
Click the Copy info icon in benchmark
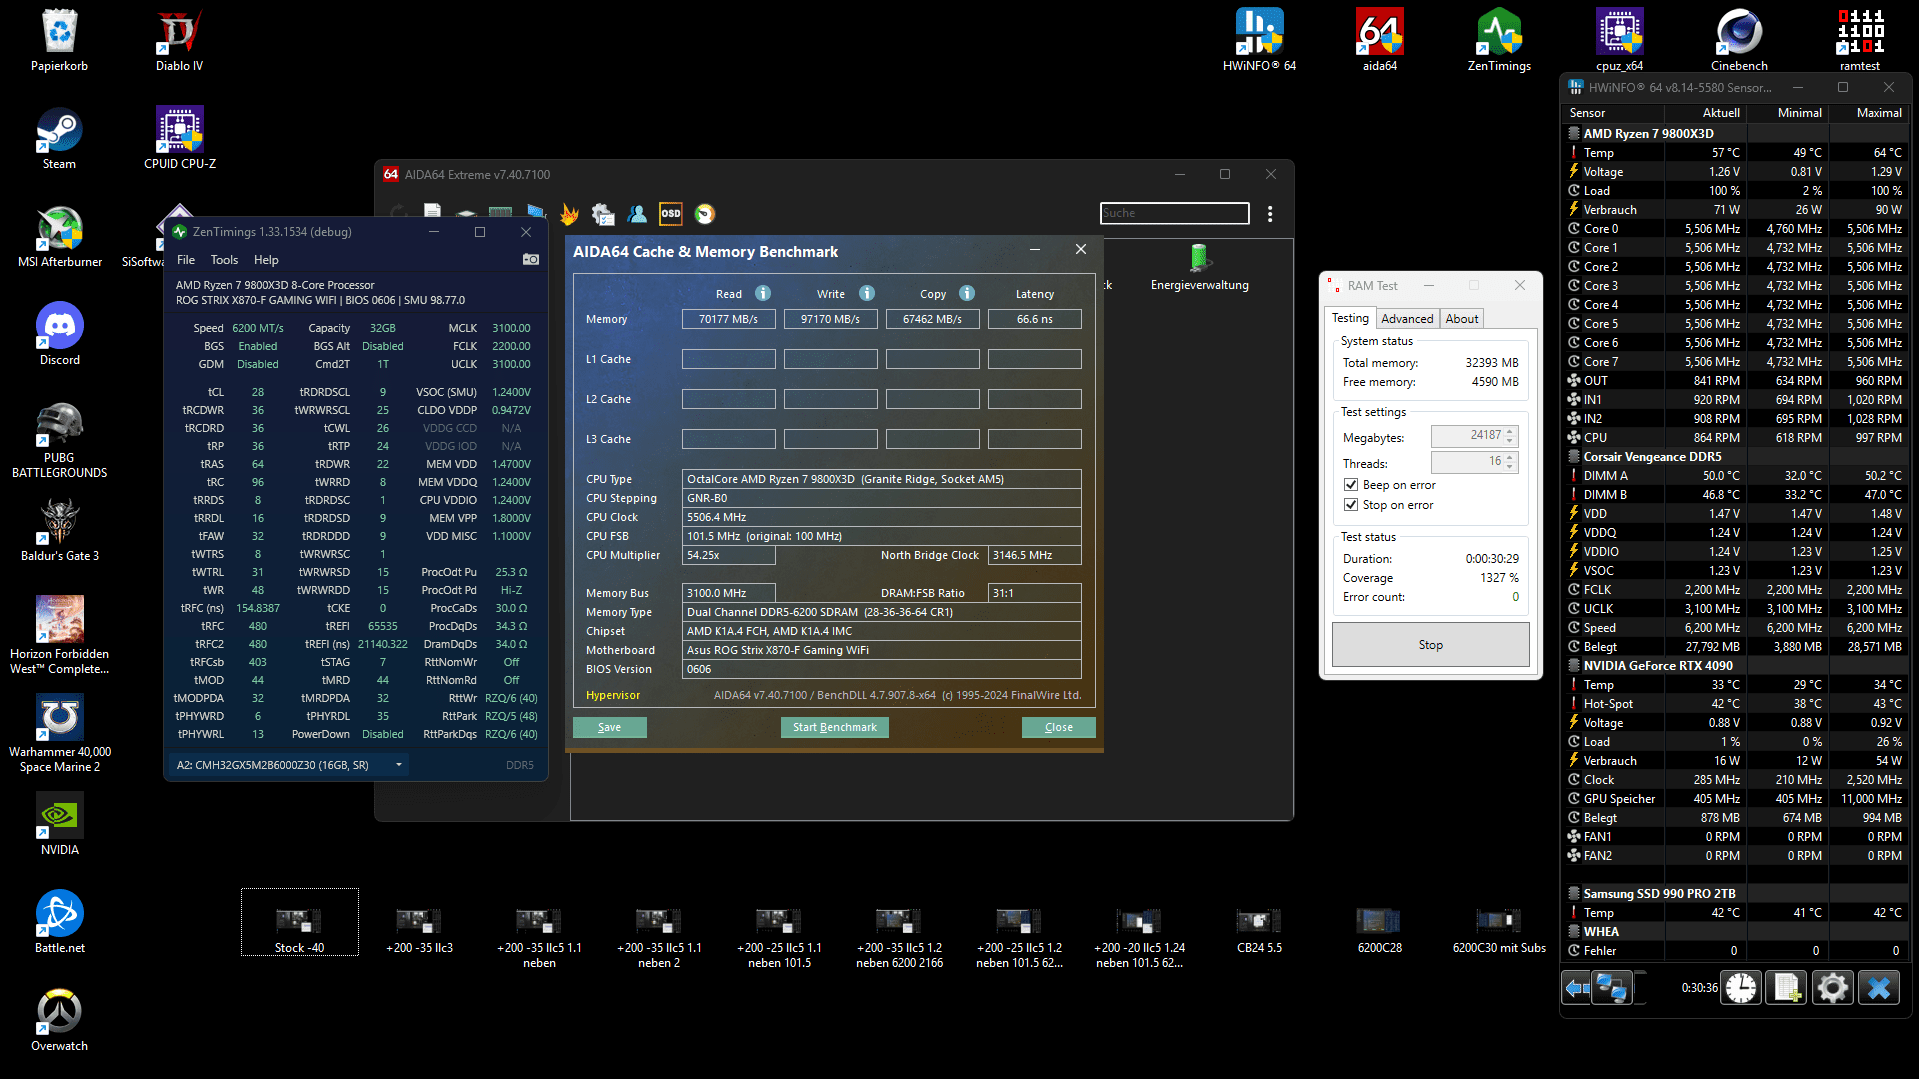[x=967, y=293]
